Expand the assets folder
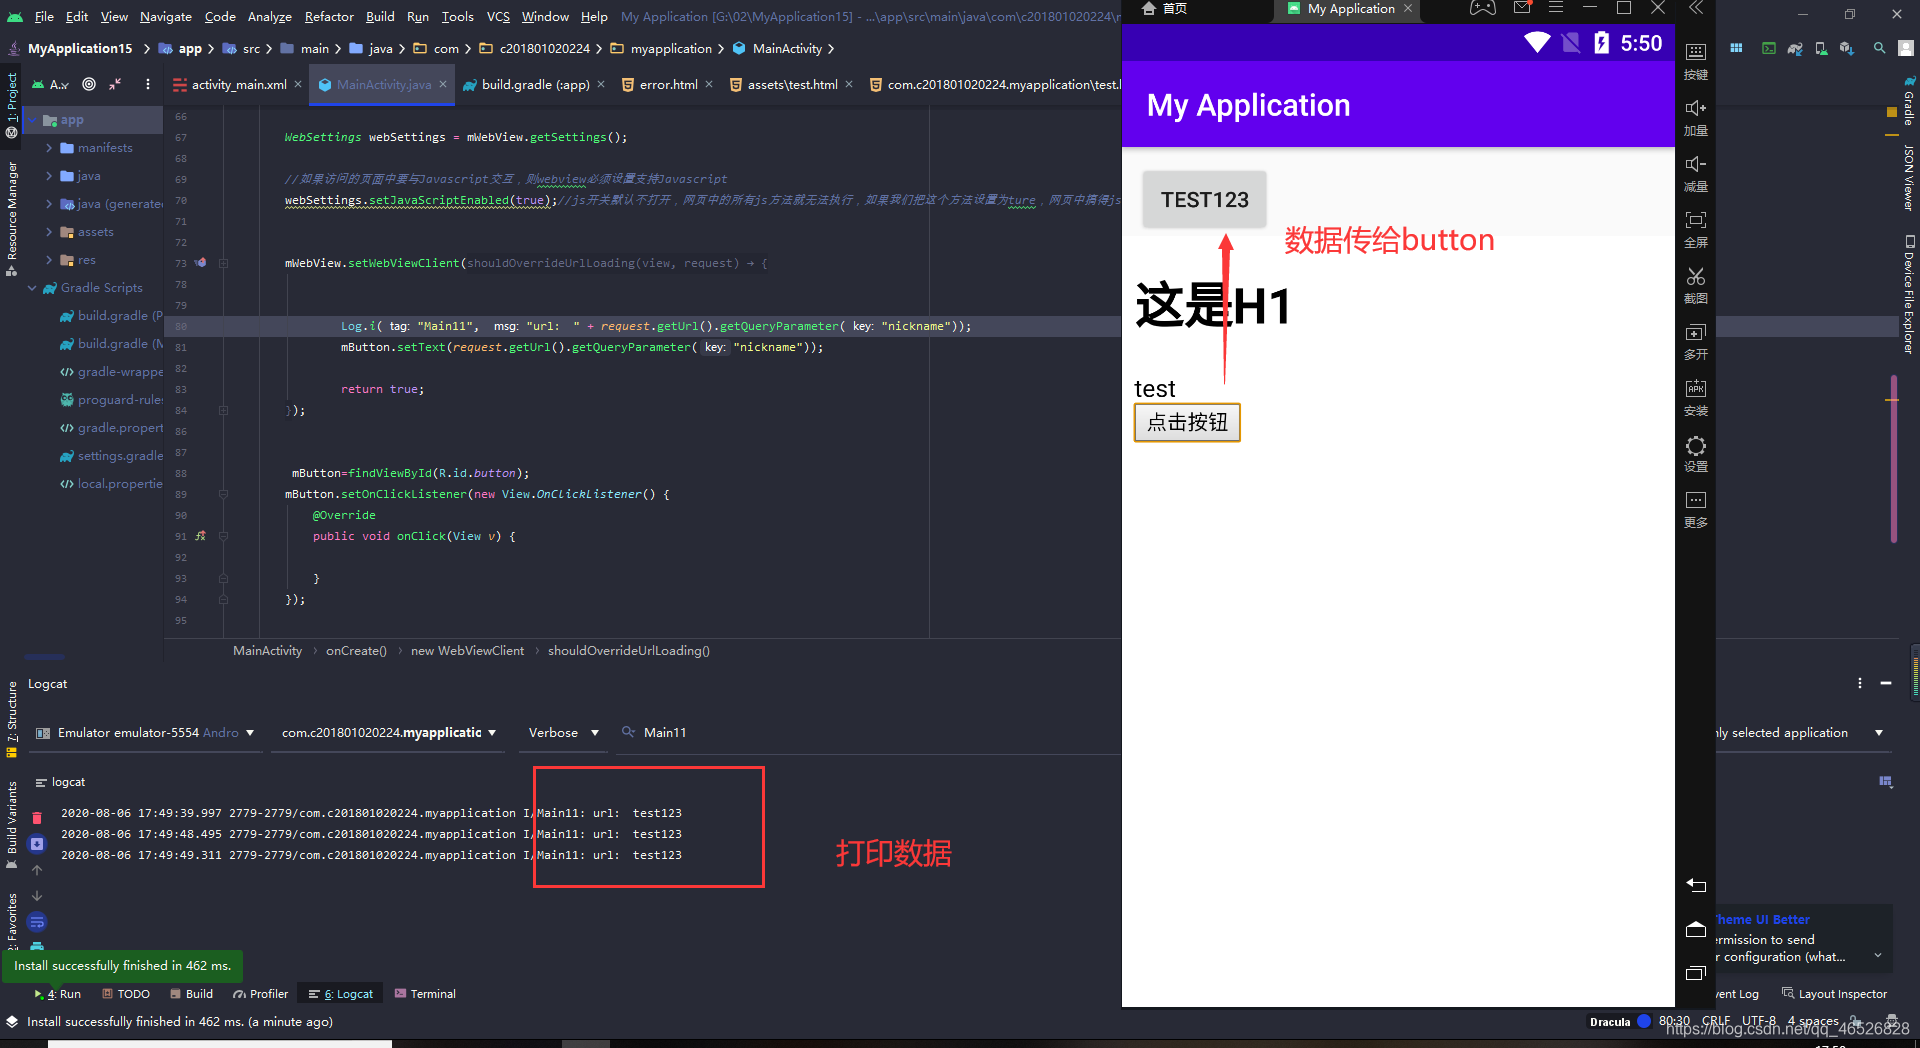The width and height of the screenshot is (1920, 1048). tap(49, 232)
